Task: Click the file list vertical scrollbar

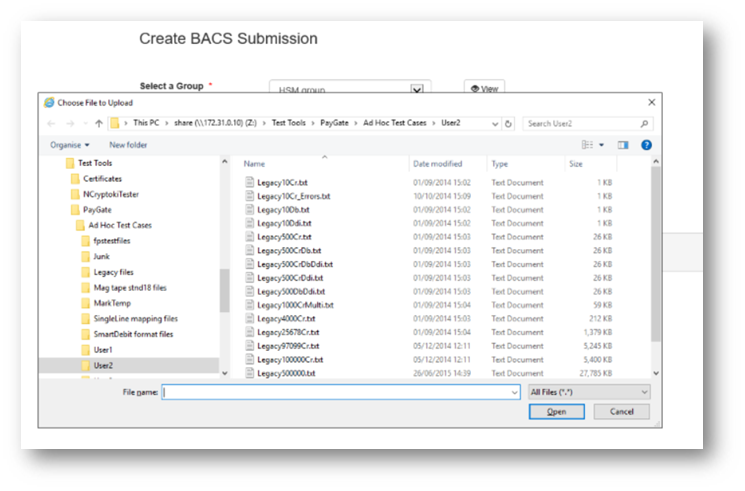Action: pyautogui.click(x=655, y=260)
